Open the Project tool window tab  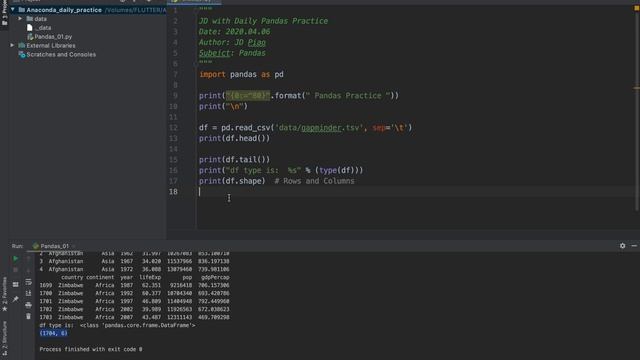pos(4,14)
